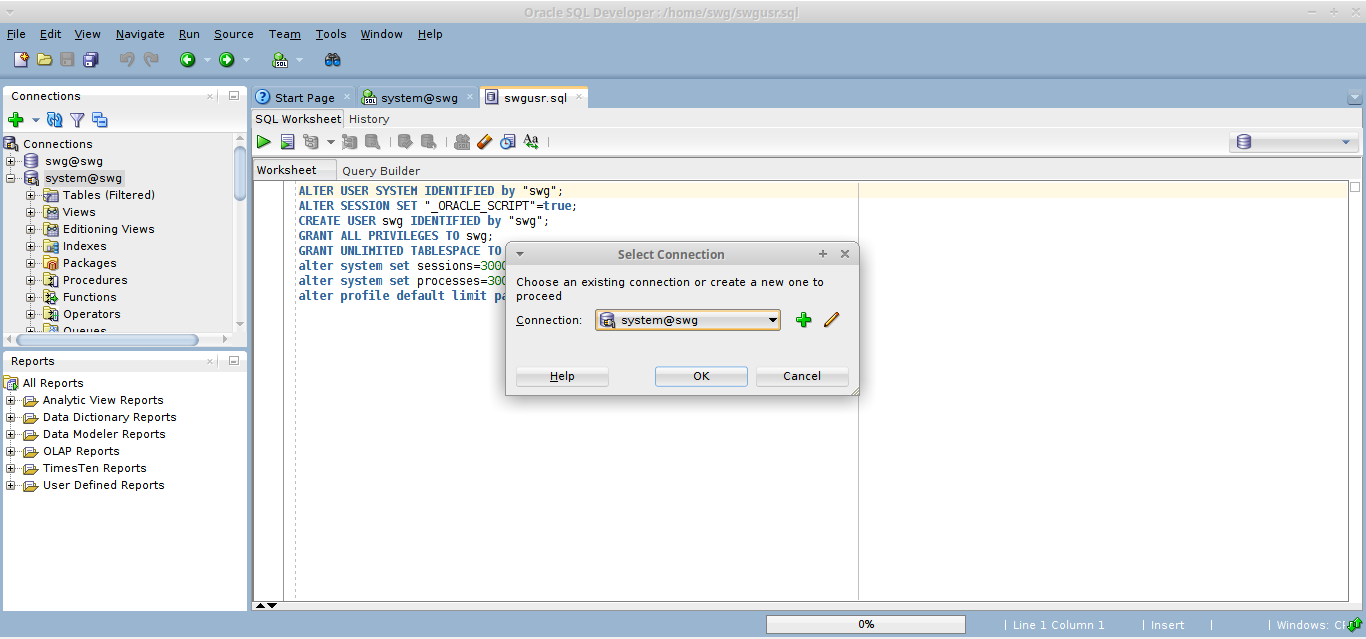Expand Data Dictionary Reports node
This screenshot has width=1366, height=639.
point(11,417)
